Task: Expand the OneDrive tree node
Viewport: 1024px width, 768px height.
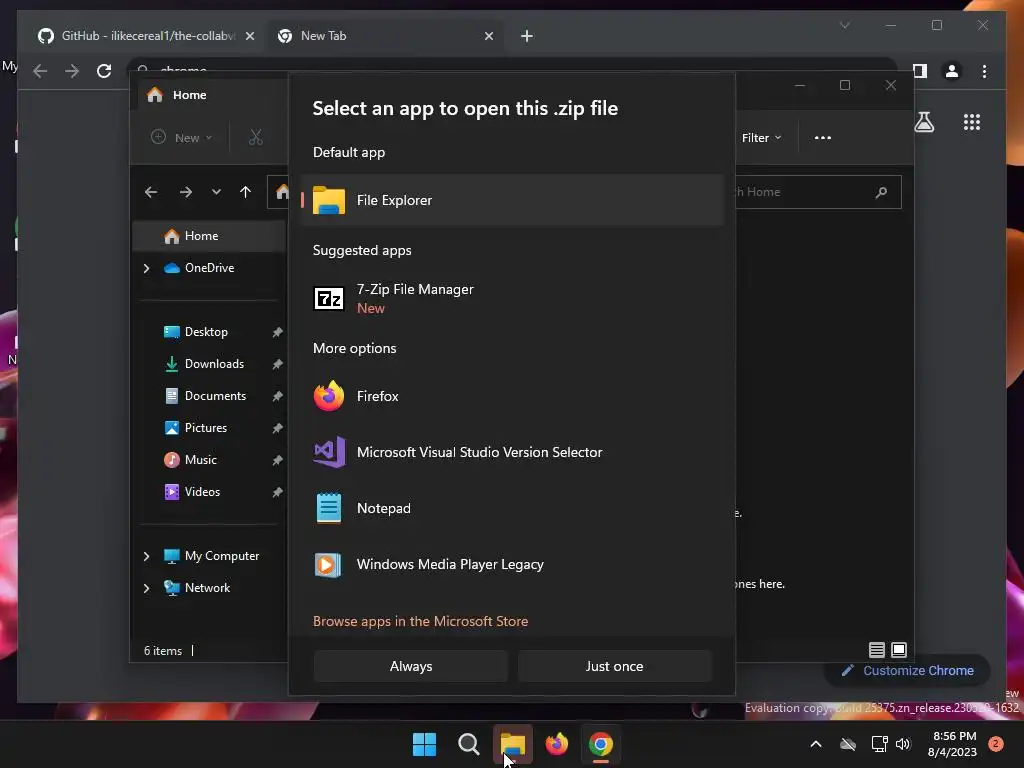Action: point(146,268)
